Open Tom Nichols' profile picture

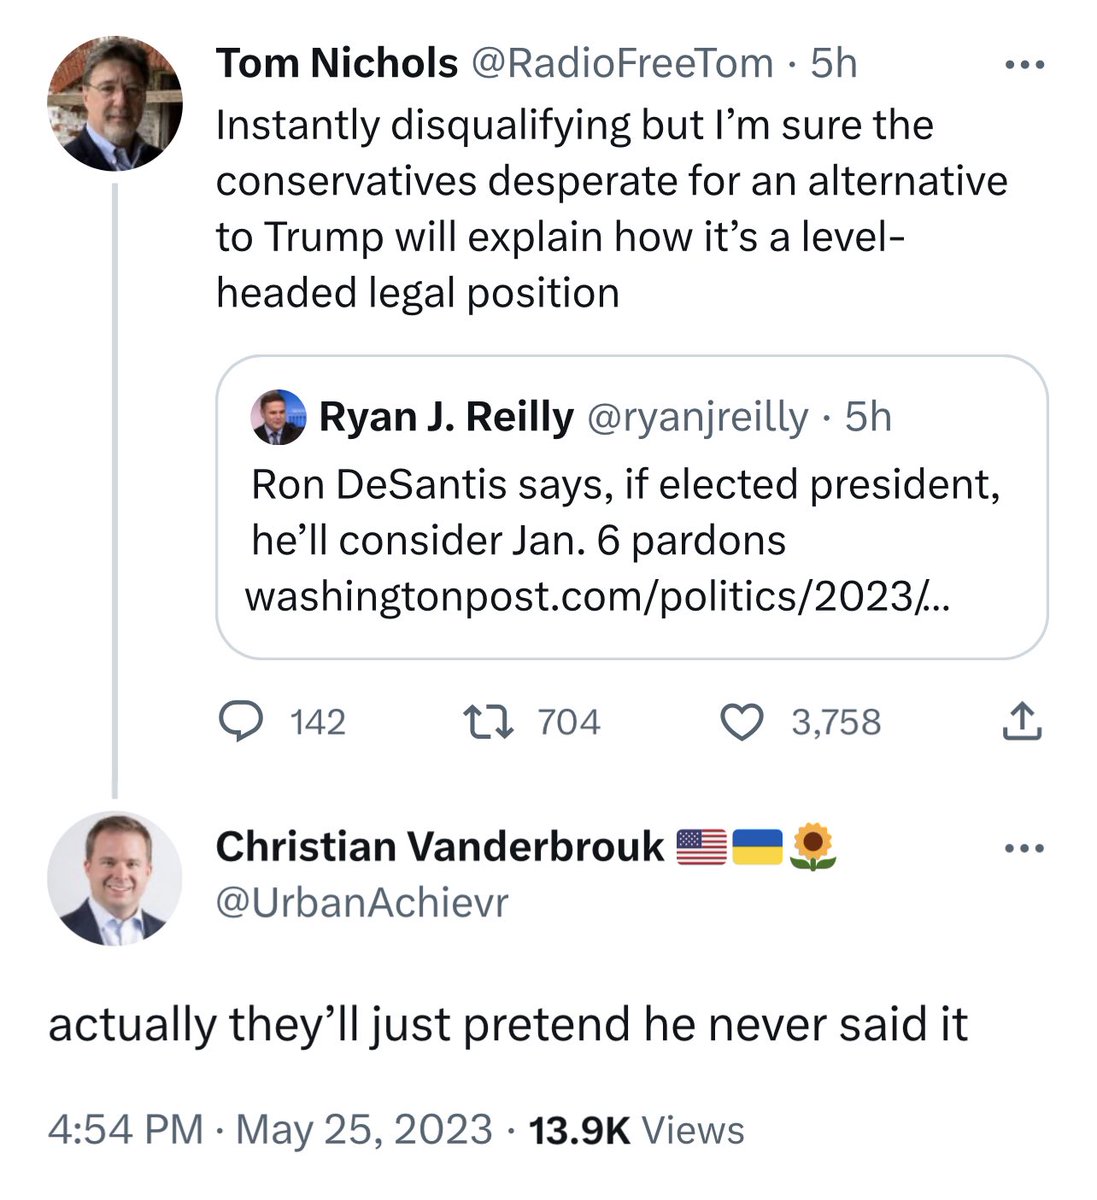115,103
